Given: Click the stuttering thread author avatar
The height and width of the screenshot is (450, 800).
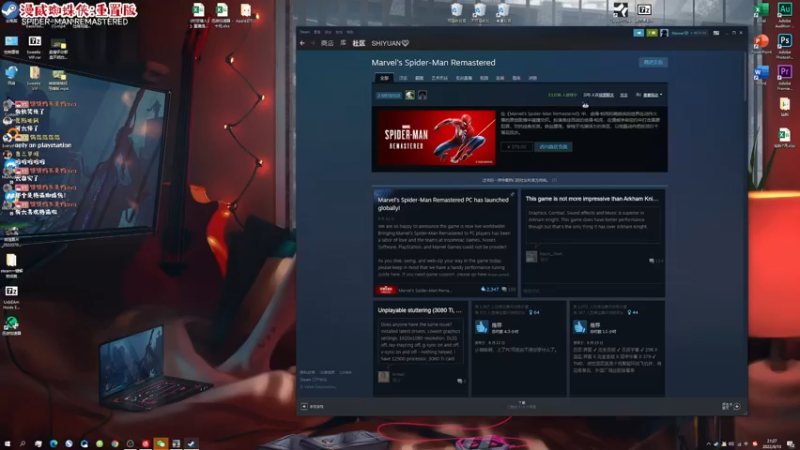Looking at the screenshot, I should (384, 377).
